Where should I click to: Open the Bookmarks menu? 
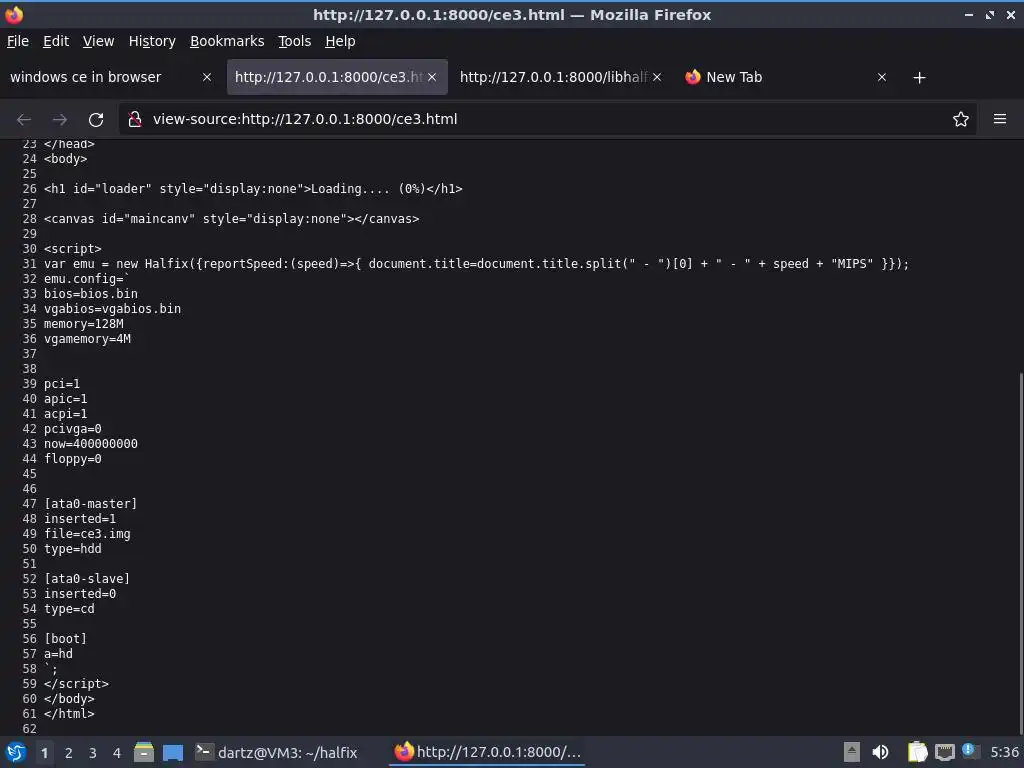click(x=227, y=41)
